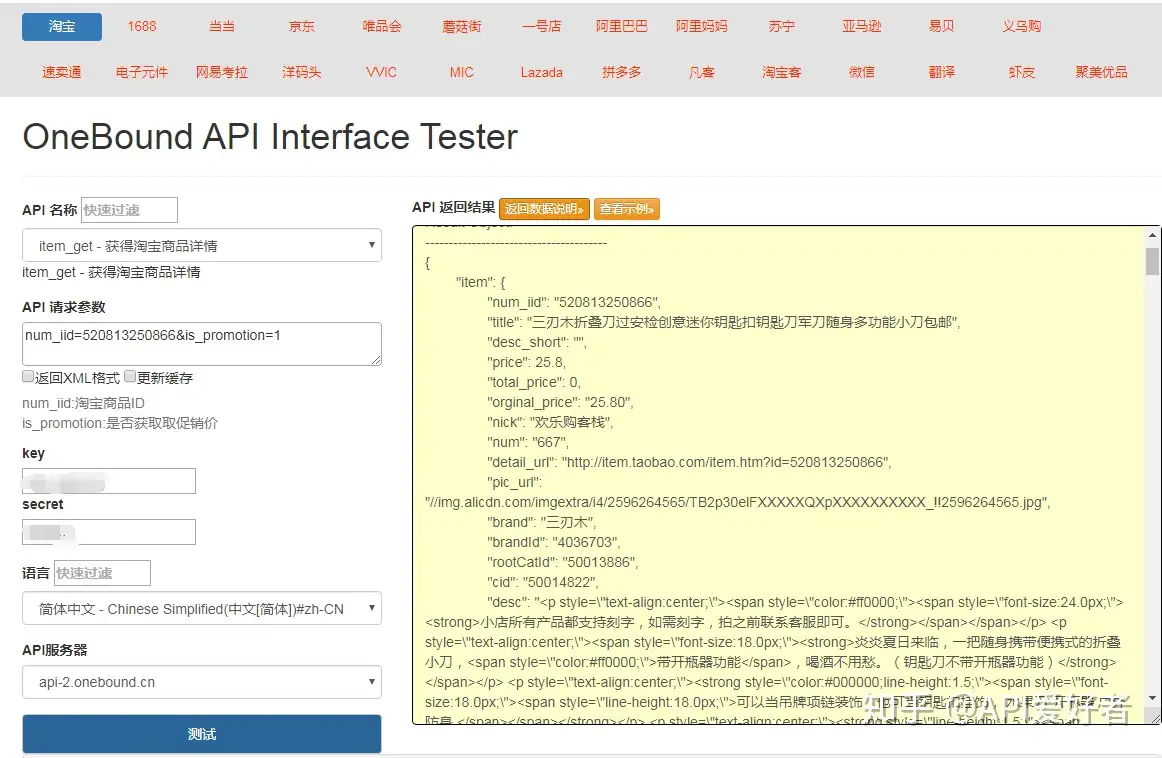
Task: Click the "price": 25.8 result line
Action: (x=526, y=362)
